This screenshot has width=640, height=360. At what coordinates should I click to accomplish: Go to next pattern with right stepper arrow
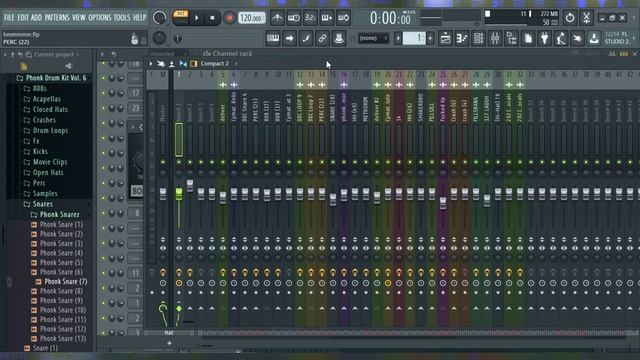pos(431,38)
